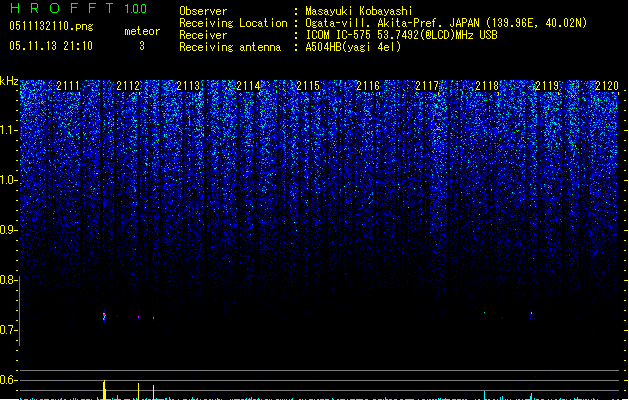Select the meteor count value 3
This screenshot has width=629, height=400.
pos(142,46)
